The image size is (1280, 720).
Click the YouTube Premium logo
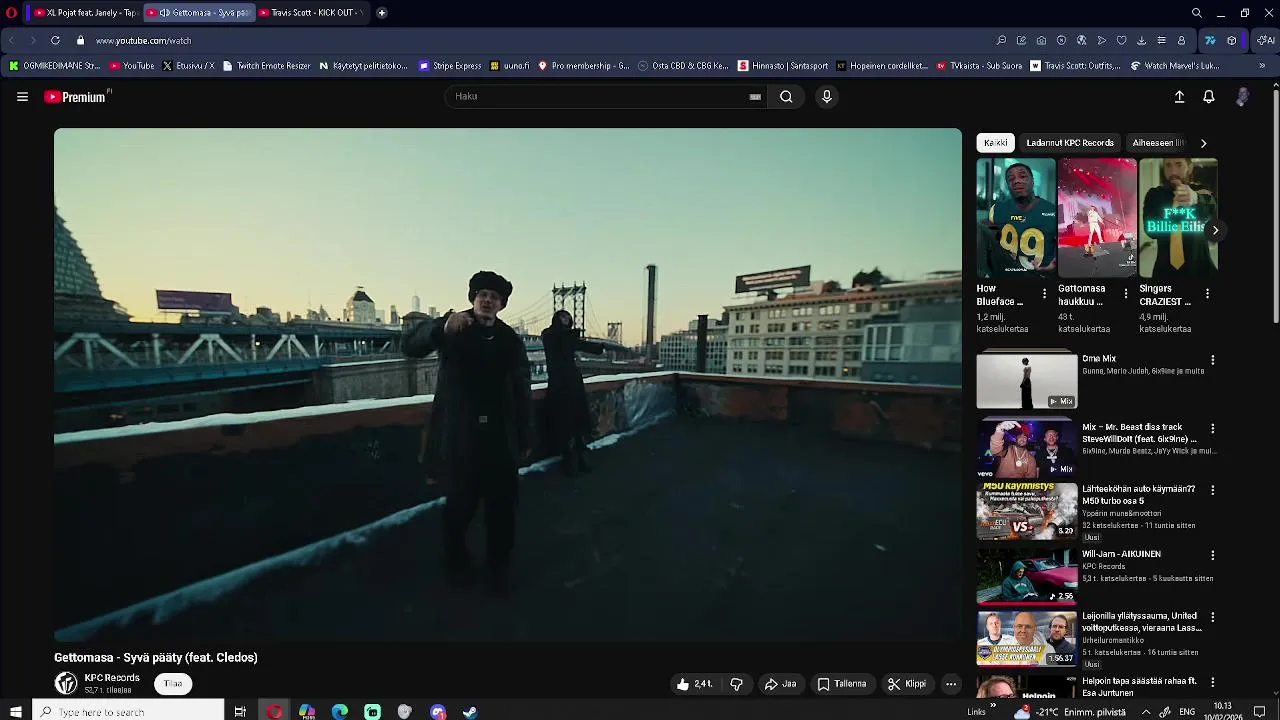tap(75, 97)
